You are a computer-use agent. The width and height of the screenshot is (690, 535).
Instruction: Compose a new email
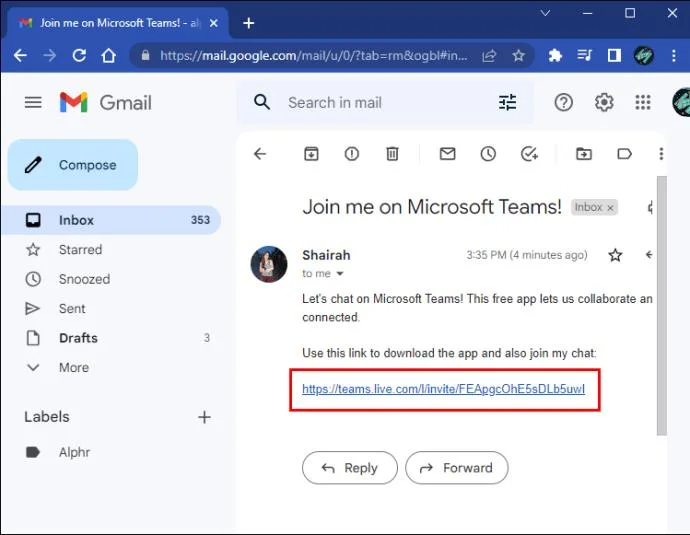coord(73,165)
